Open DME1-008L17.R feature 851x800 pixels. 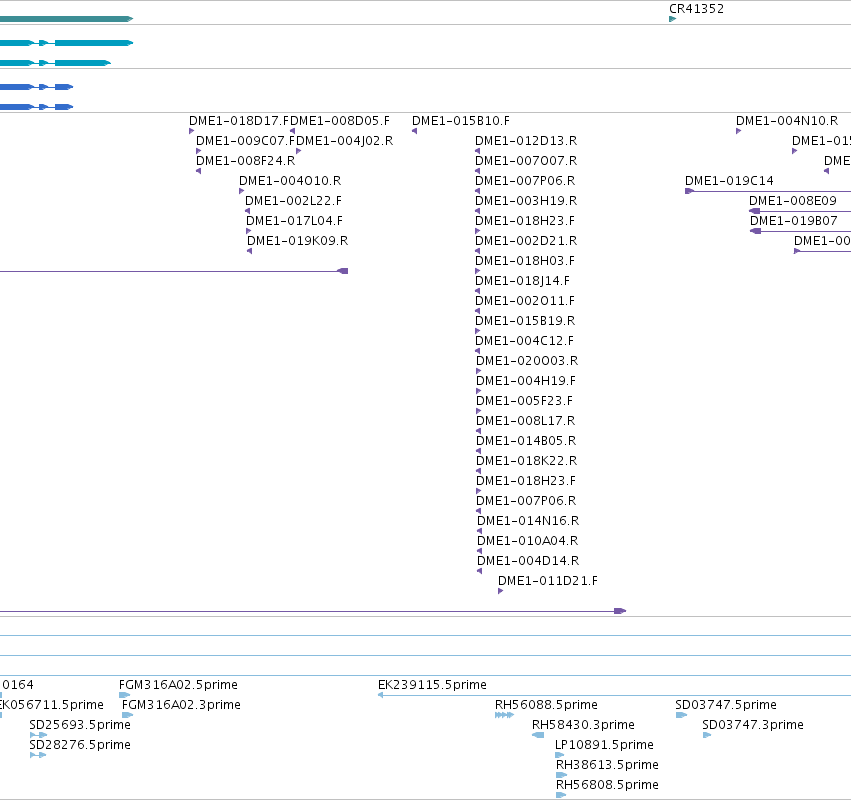525,421
